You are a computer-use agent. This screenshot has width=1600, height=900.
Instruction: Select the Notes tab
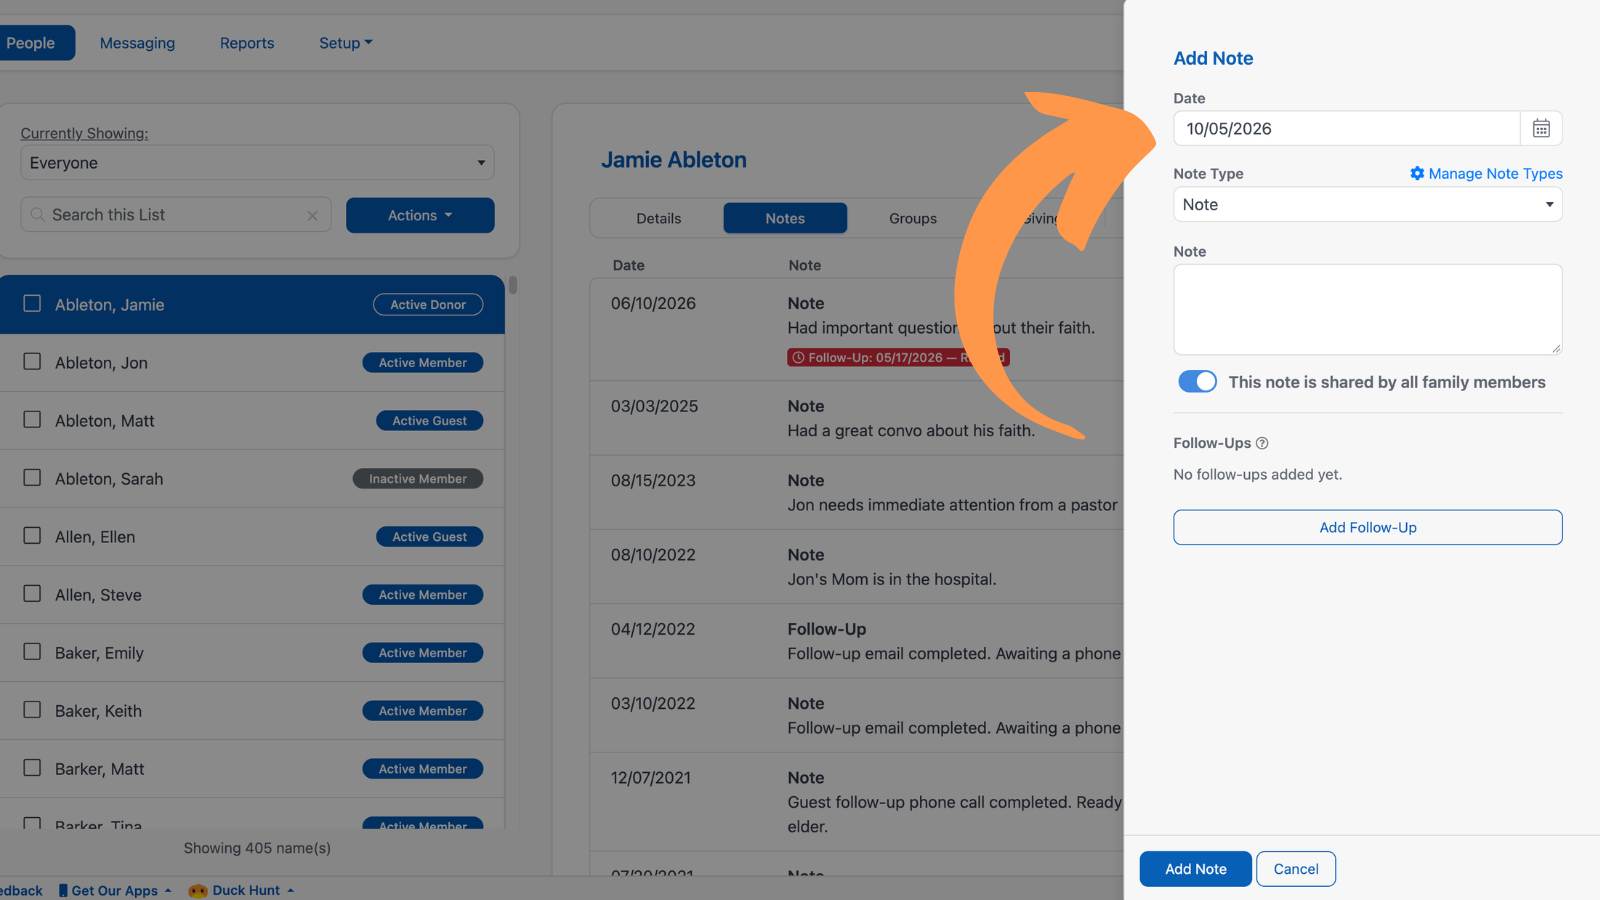pyautogui.click(x=785, y=218)
